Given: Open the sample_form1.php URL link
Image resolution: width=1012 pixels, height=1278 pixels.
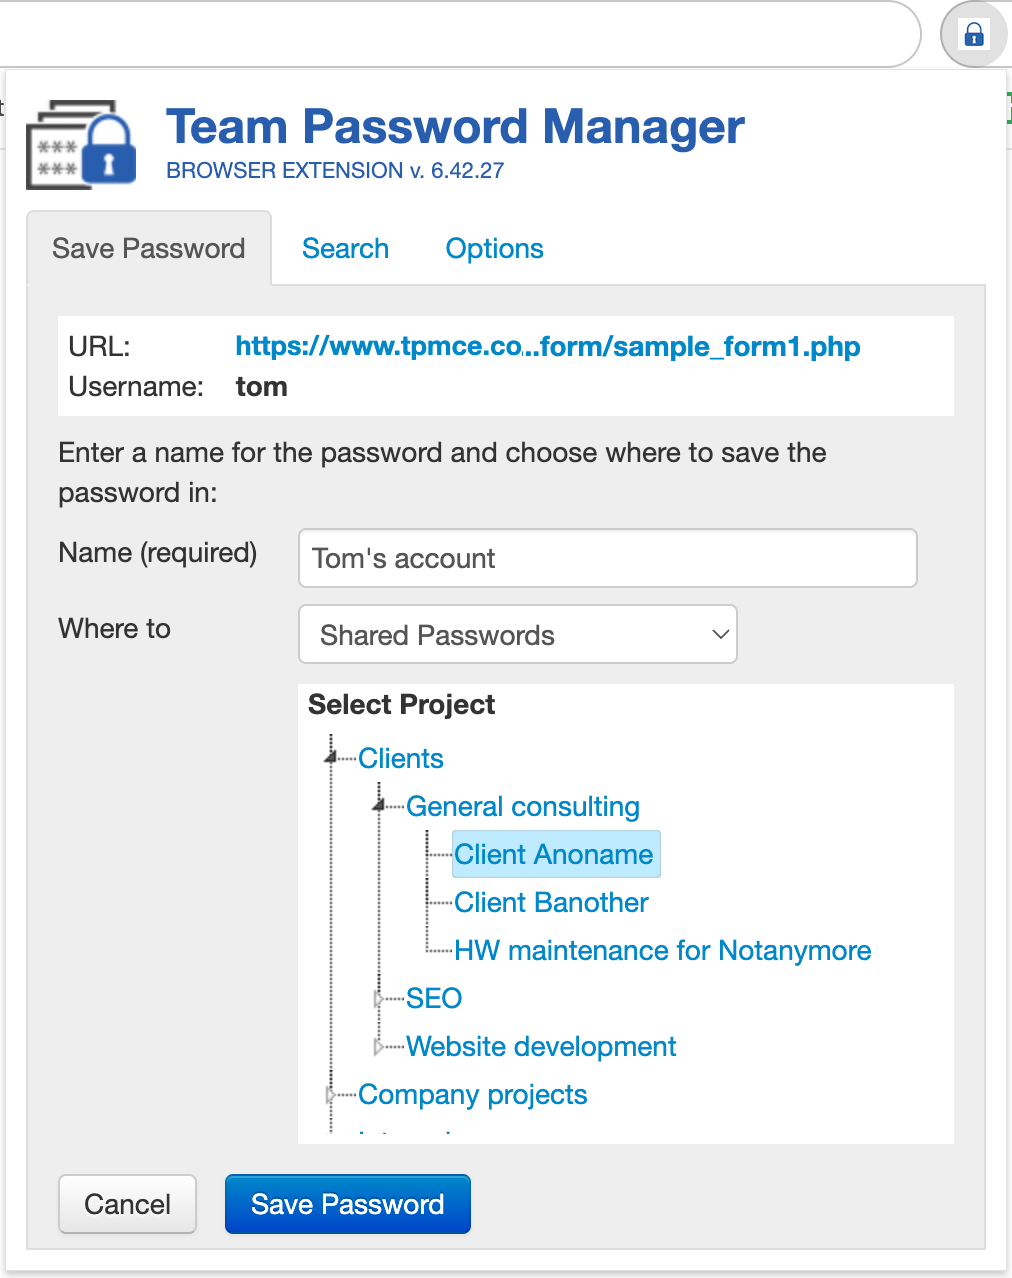Looking at the screenshot, I should tap(547, 346).
